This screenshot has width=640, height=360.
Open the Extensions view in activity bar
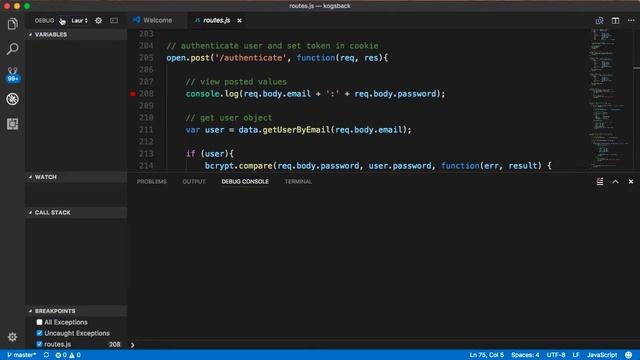click(x=12, y=124)
